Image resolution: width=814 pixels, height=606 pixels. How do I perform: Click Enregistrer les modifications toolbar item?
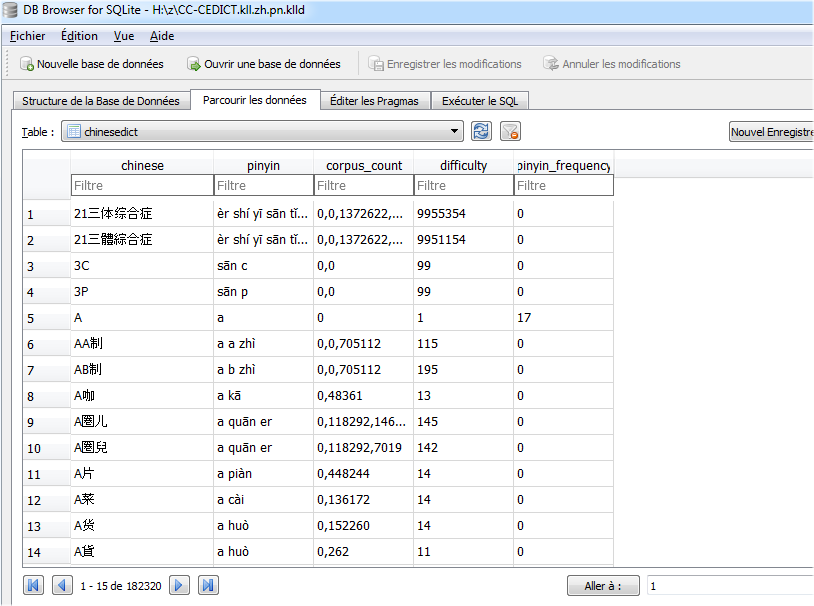445,64
